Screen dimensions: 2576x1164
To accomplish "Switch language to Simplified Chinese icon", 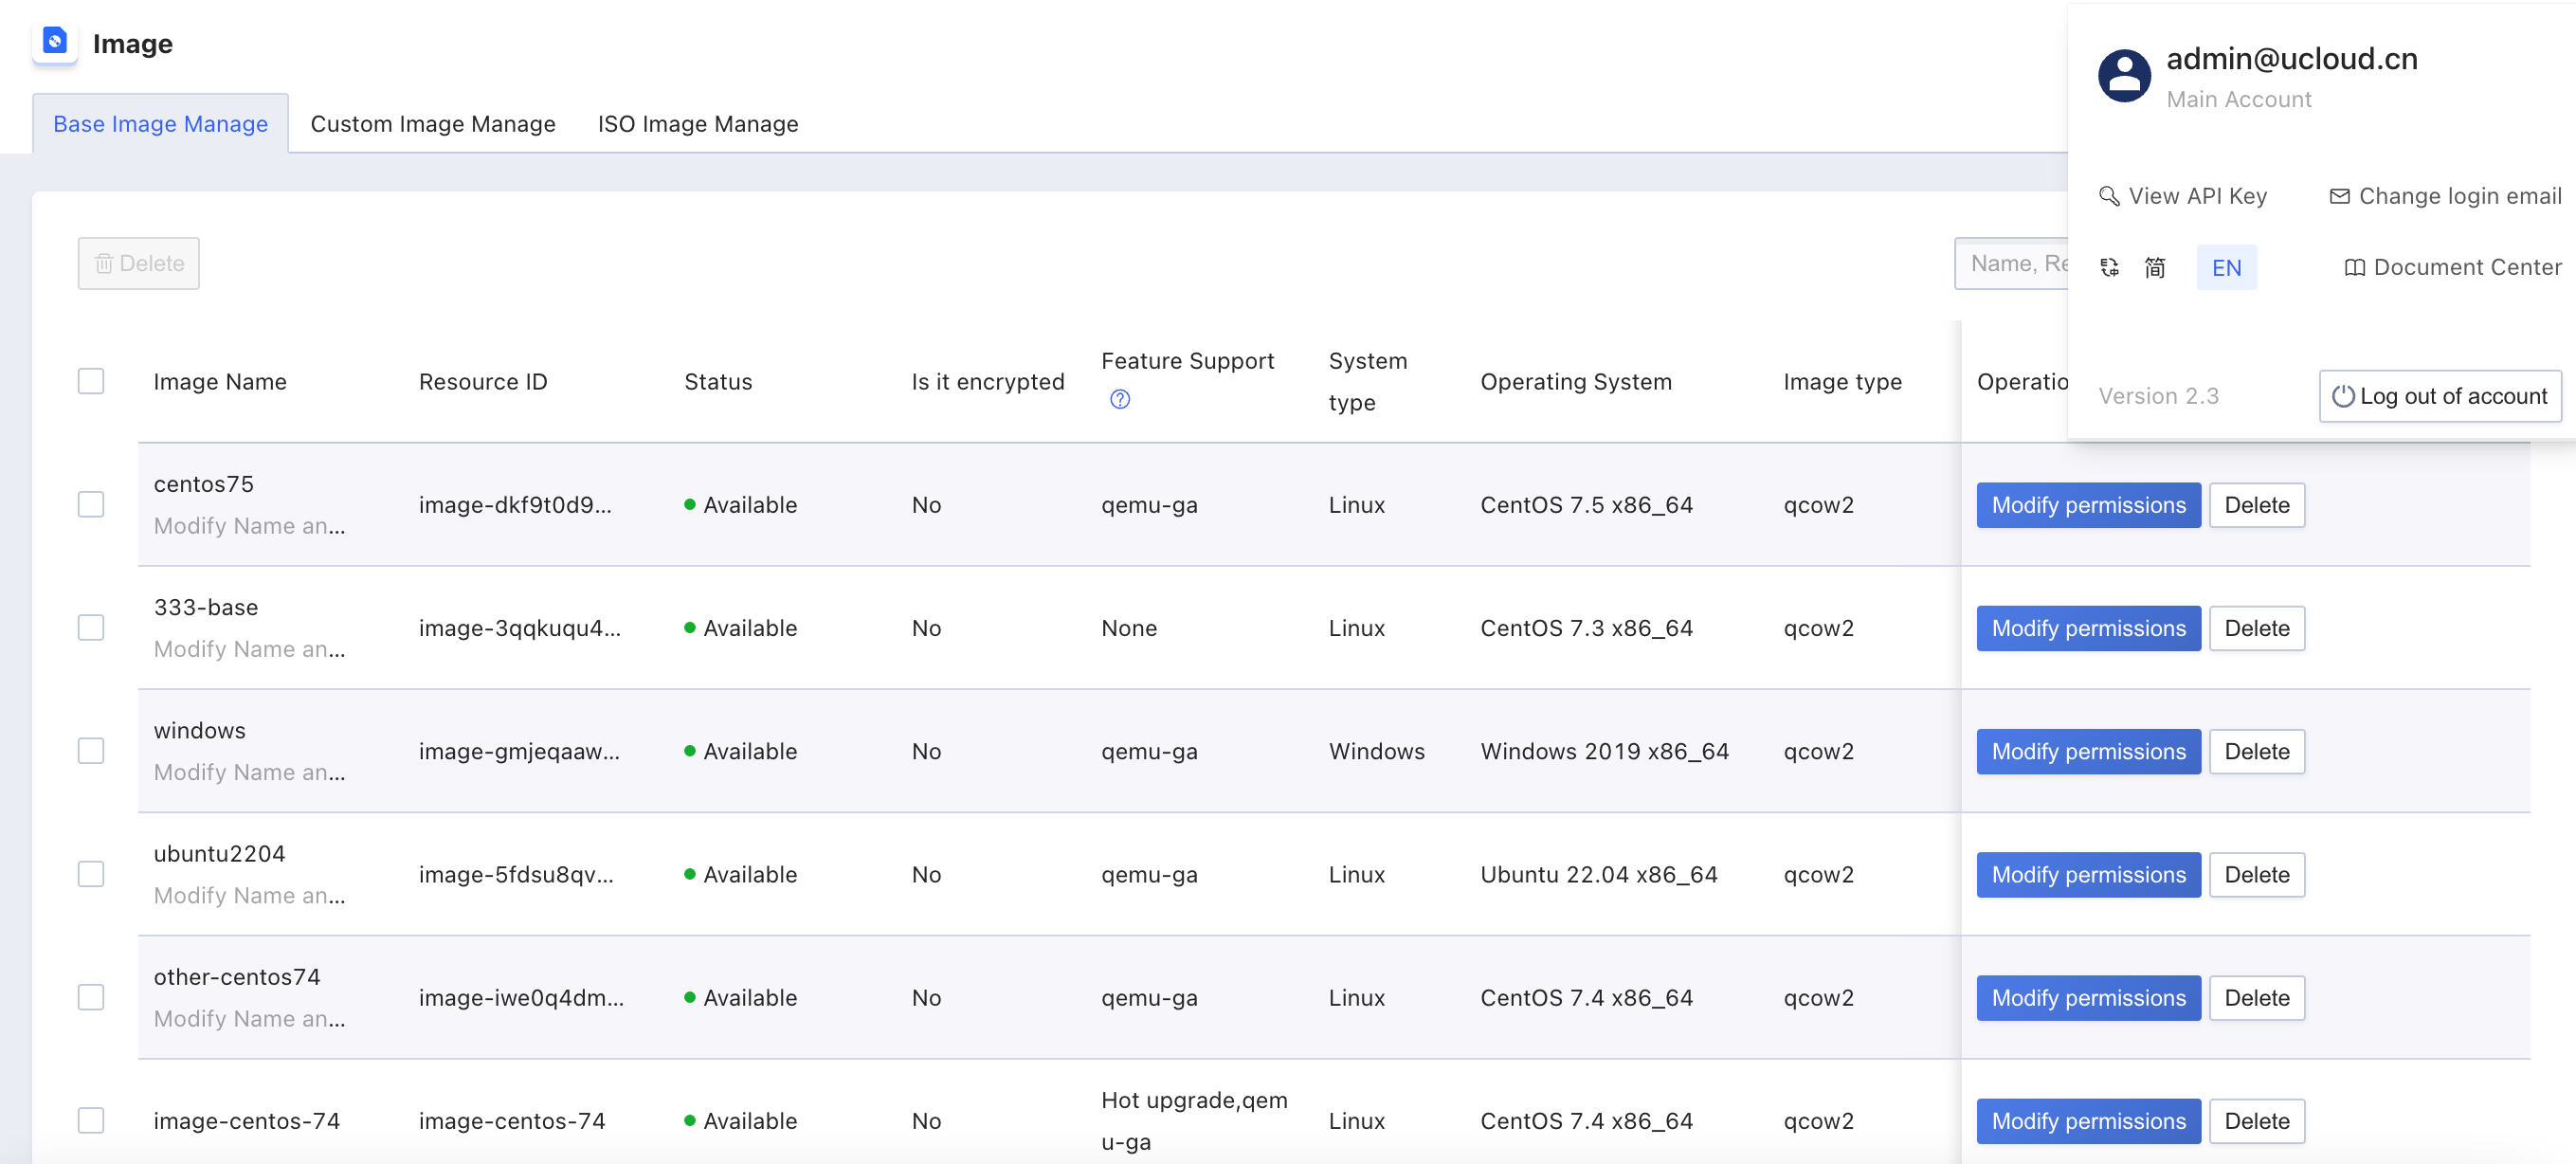I will pyautogui.click(x=2154, y=267).
